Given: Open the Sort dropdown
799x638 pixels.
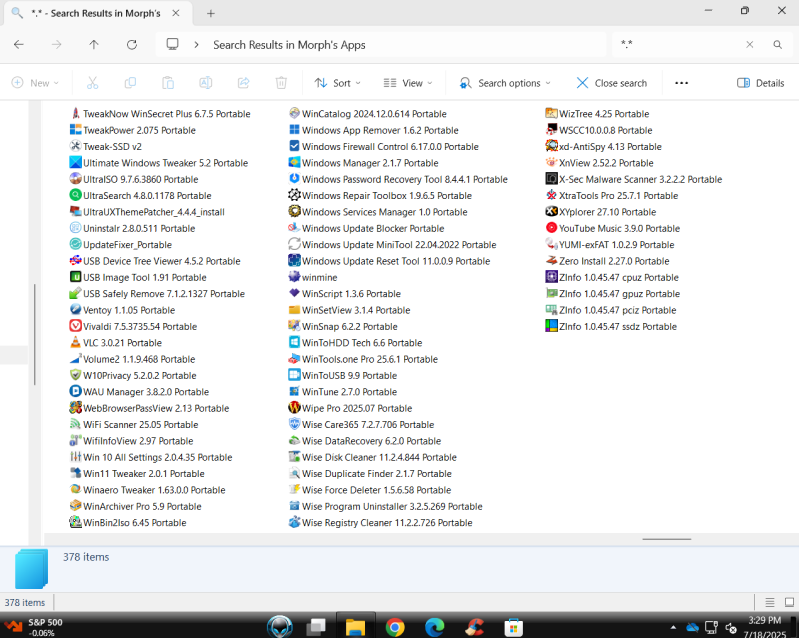Looking at the screenshot, I should 337,83.
